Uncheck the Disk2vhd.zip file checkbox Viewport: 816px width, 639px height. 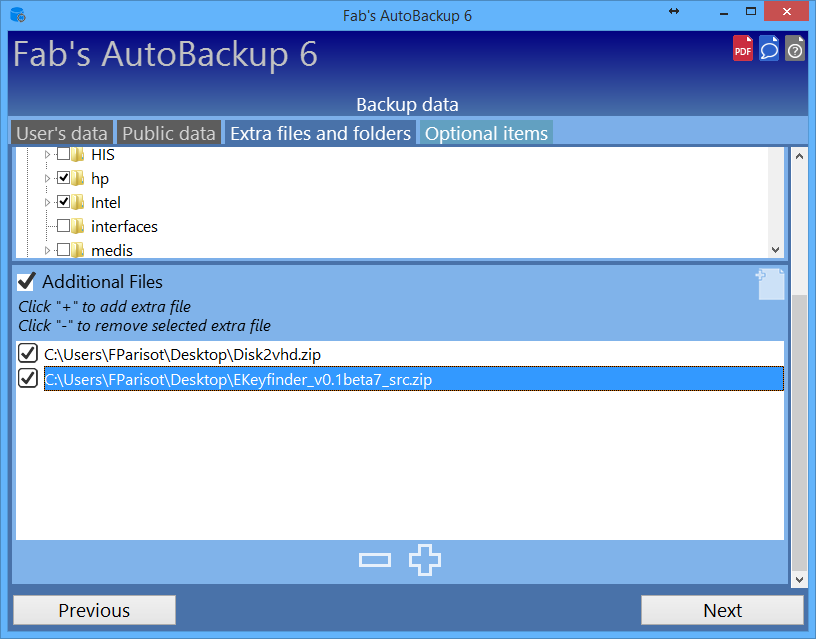coord(28,353)
